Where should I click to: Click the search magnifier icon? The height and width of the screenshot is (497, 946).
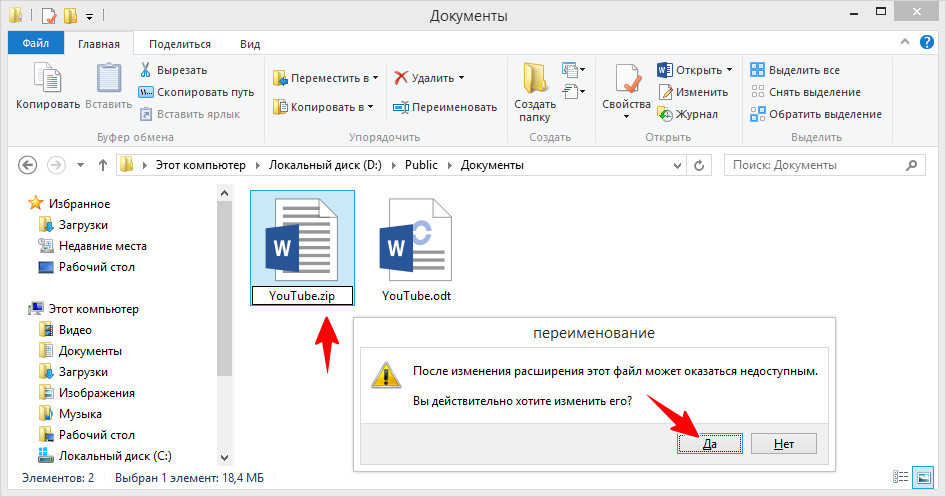tap(912, 165)
